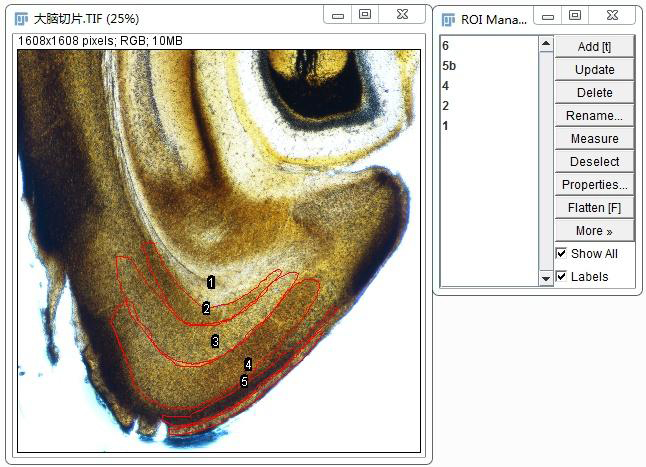
Task: Disable the Labels checkbox
Action: [561, 276]
